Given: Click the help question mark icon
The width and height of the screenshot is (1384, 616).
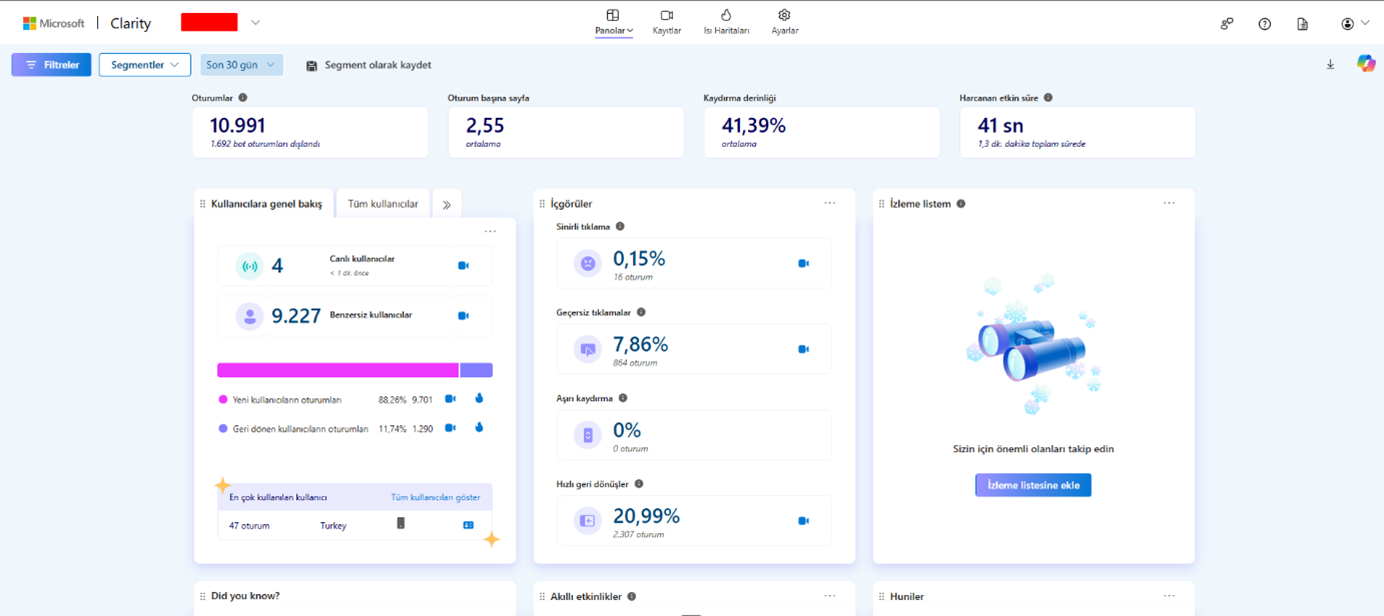Looking at the screenshot, I should coord(1264,24).
